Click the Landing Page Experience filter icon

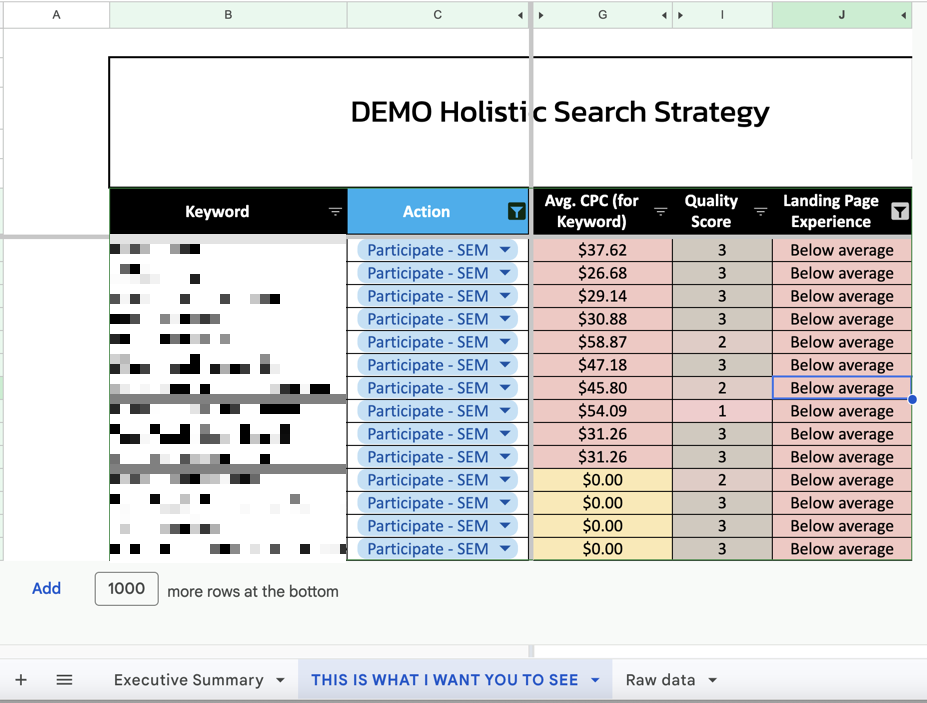coord(900,211)
